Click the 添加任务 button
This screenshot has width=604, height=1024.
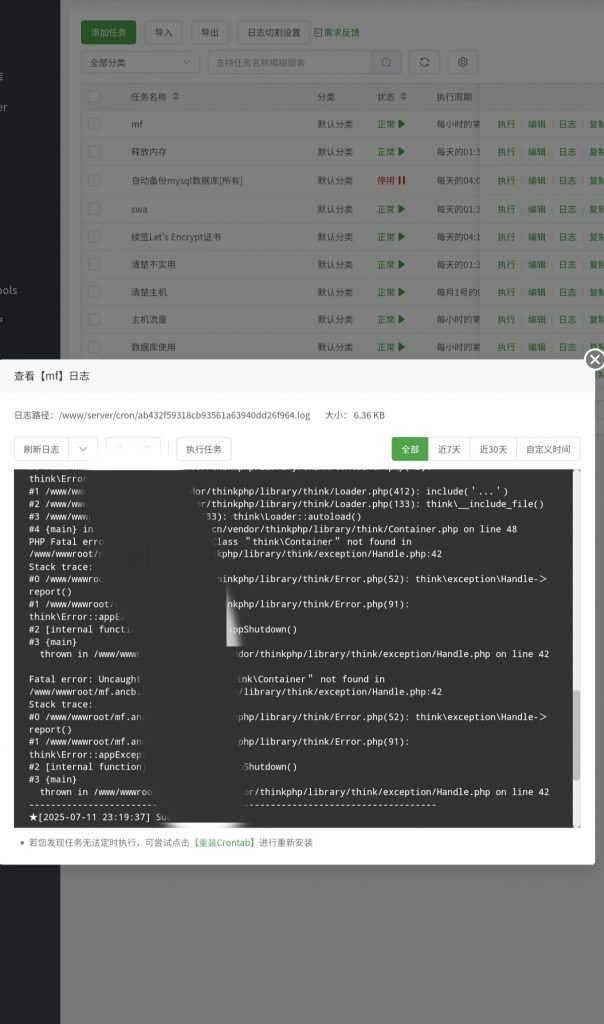coord(108,32)
